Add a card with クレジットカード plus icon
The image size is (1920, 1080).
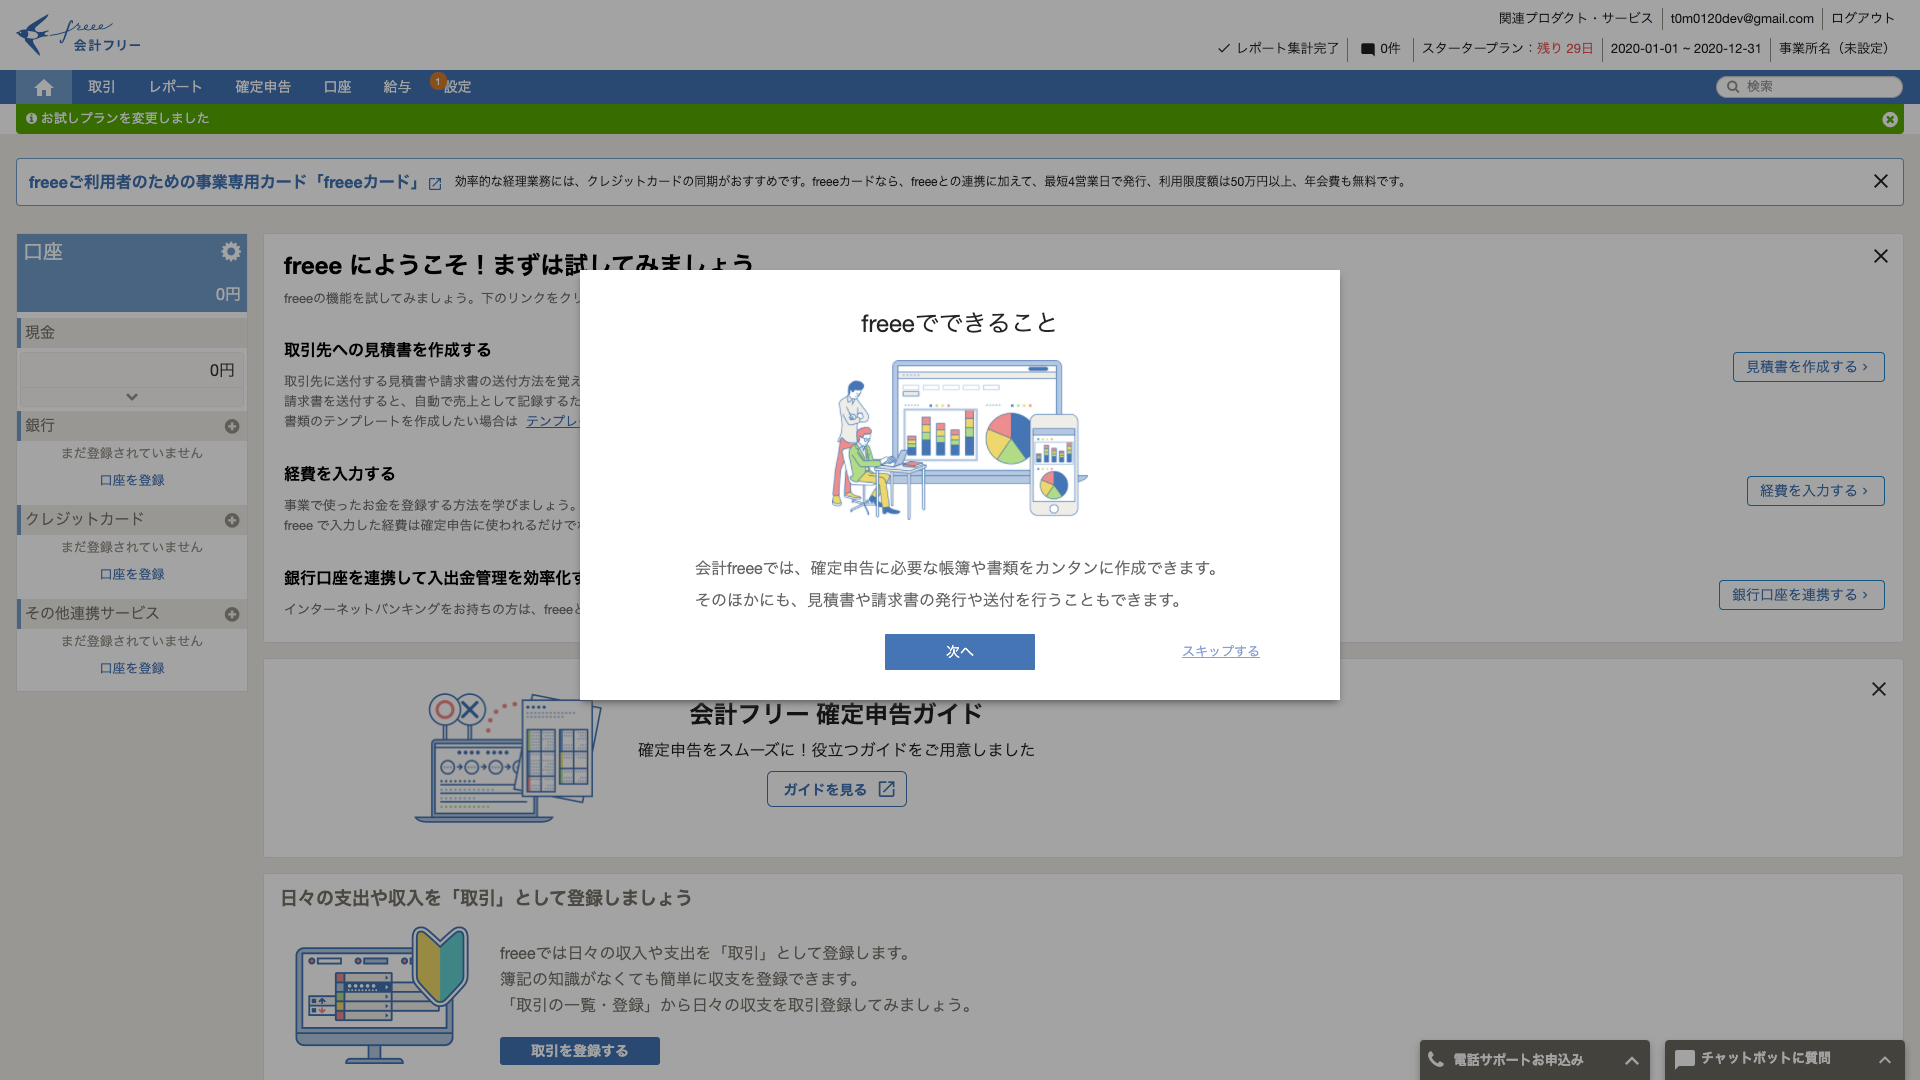[x=232, y=521]
